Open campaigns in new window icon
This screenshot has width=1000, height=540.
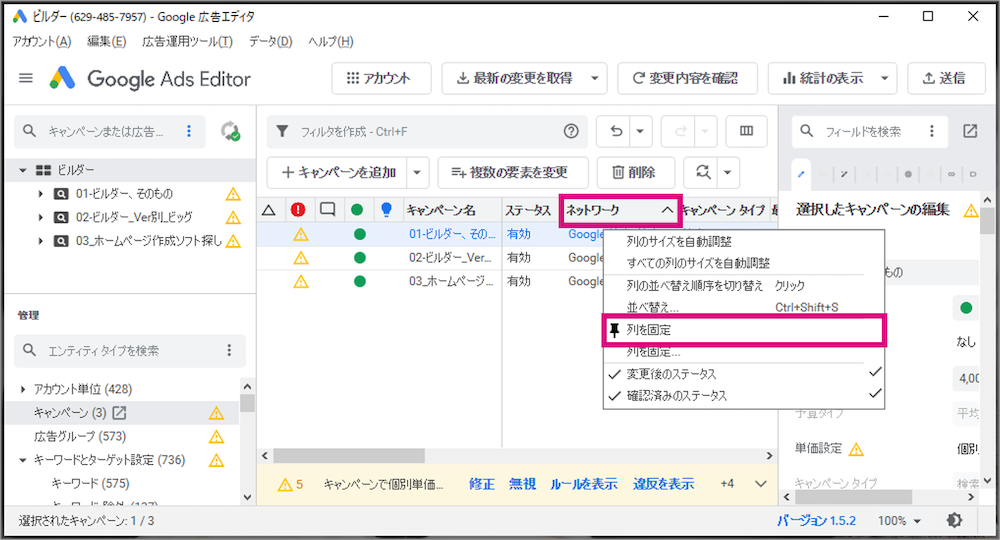tap(119, 413)
